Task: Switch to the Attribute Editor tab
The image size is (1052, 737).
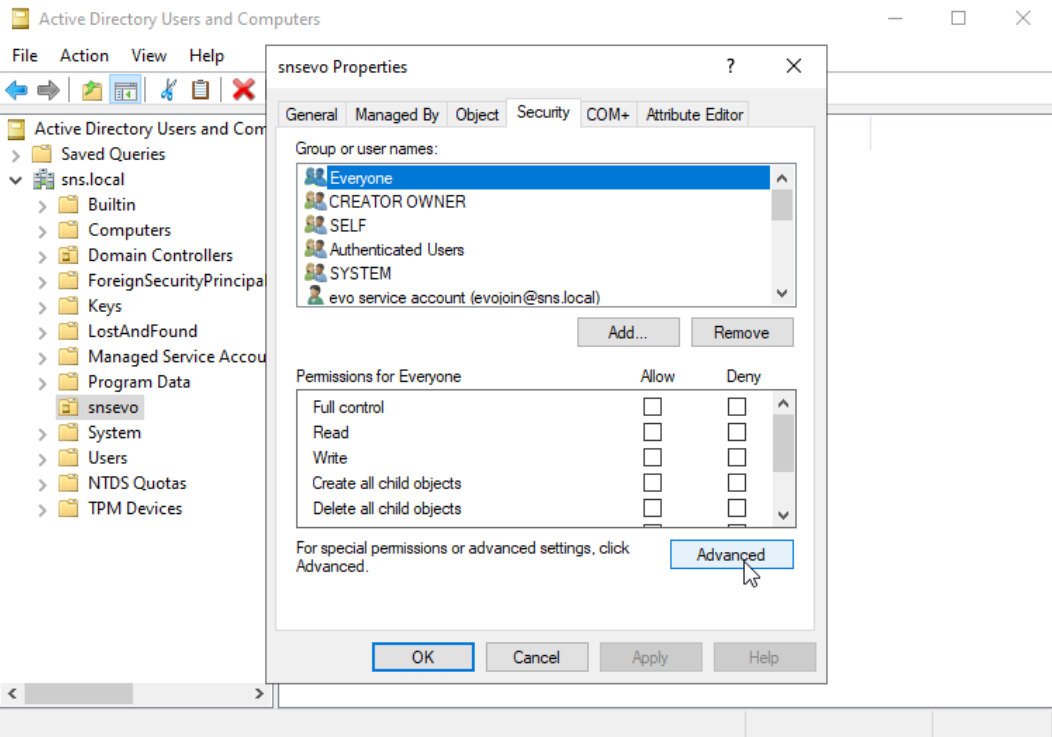Action: pos(694,115)
